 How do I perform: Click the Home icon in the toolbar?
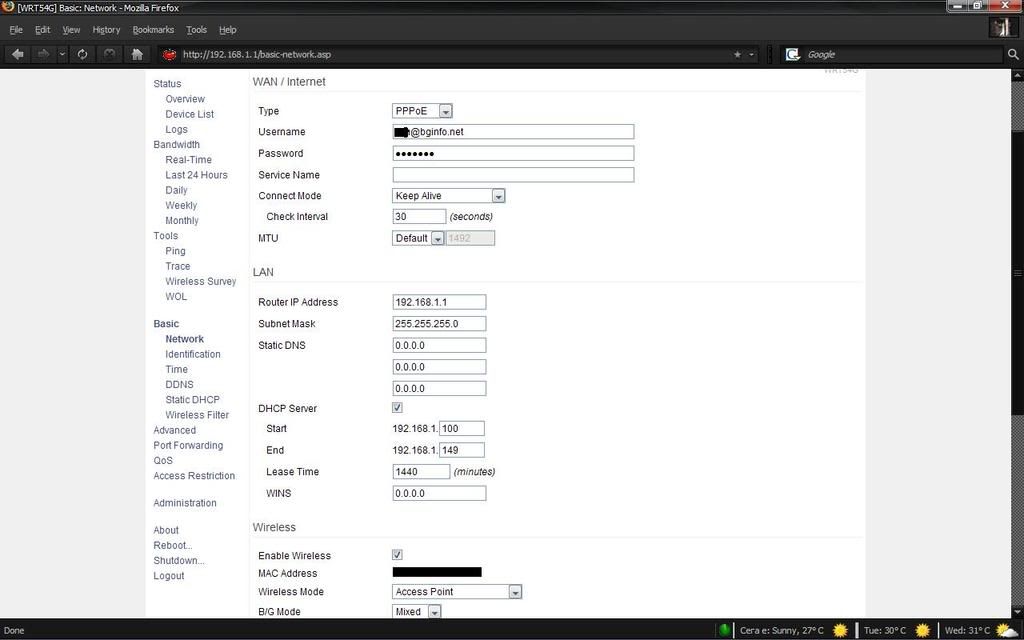(x=137, y=54)
